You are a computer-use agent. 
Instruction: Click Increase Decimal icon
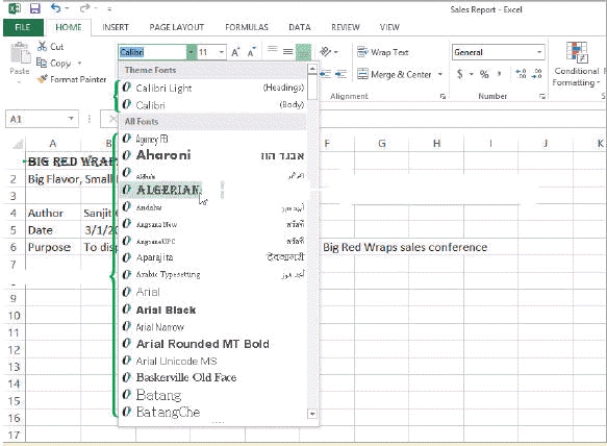click(x=521, y=74)
